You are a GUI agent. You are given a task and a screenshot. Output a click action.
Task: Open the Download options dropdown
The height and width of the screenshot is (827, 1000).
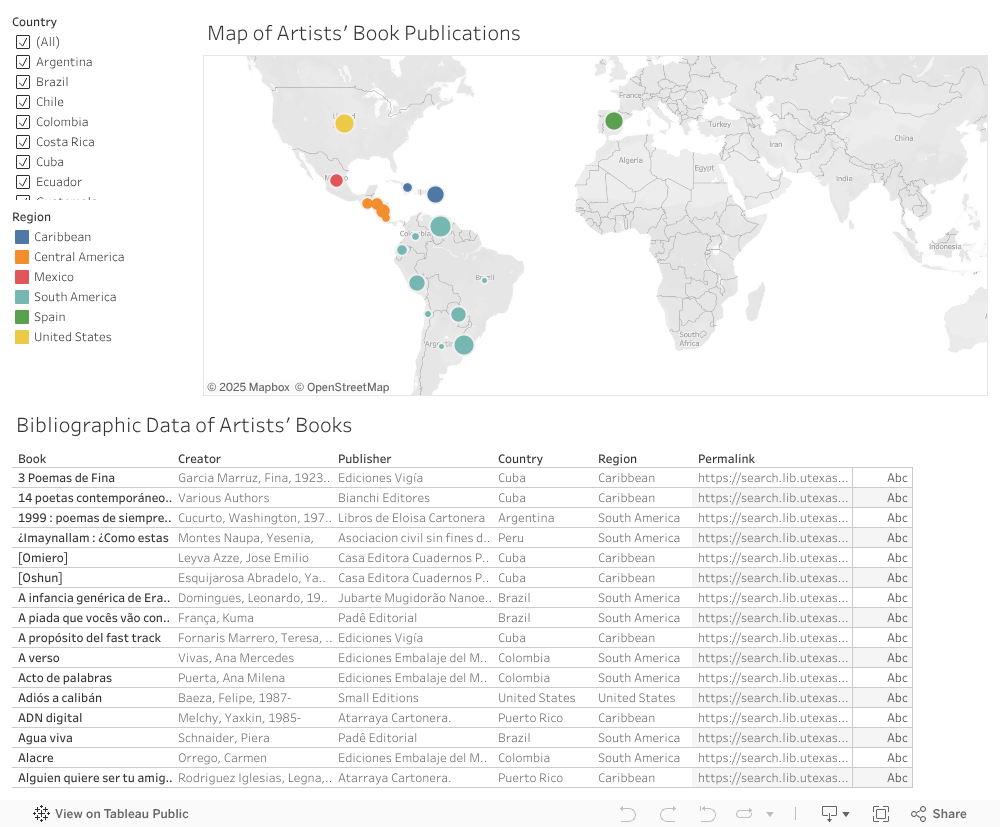pyautogui.click(x=835, y=814)
